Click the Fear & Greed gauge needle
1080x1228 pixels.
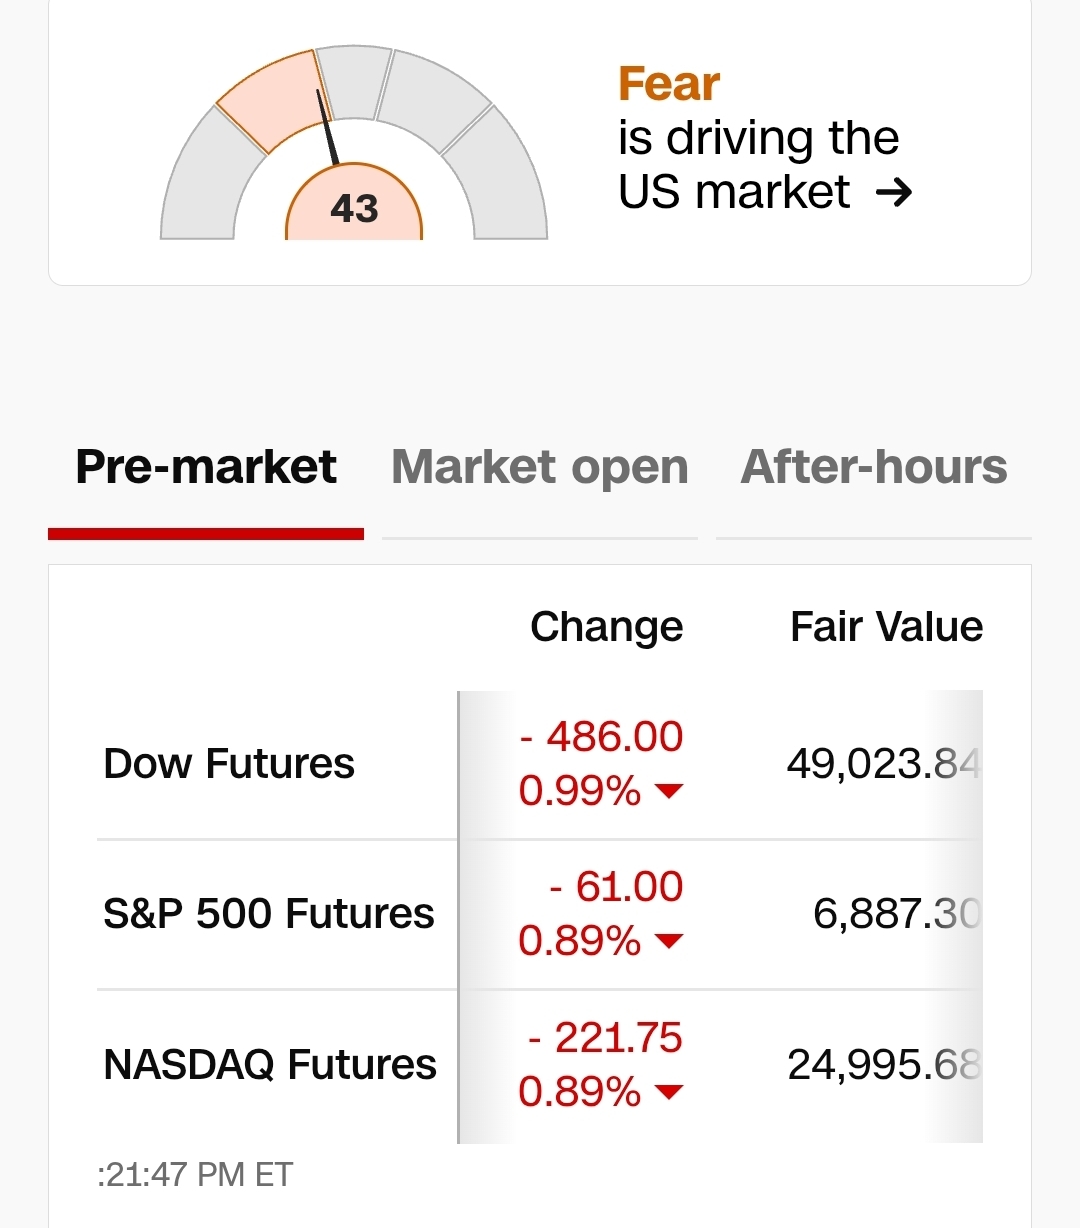point(327,126)
